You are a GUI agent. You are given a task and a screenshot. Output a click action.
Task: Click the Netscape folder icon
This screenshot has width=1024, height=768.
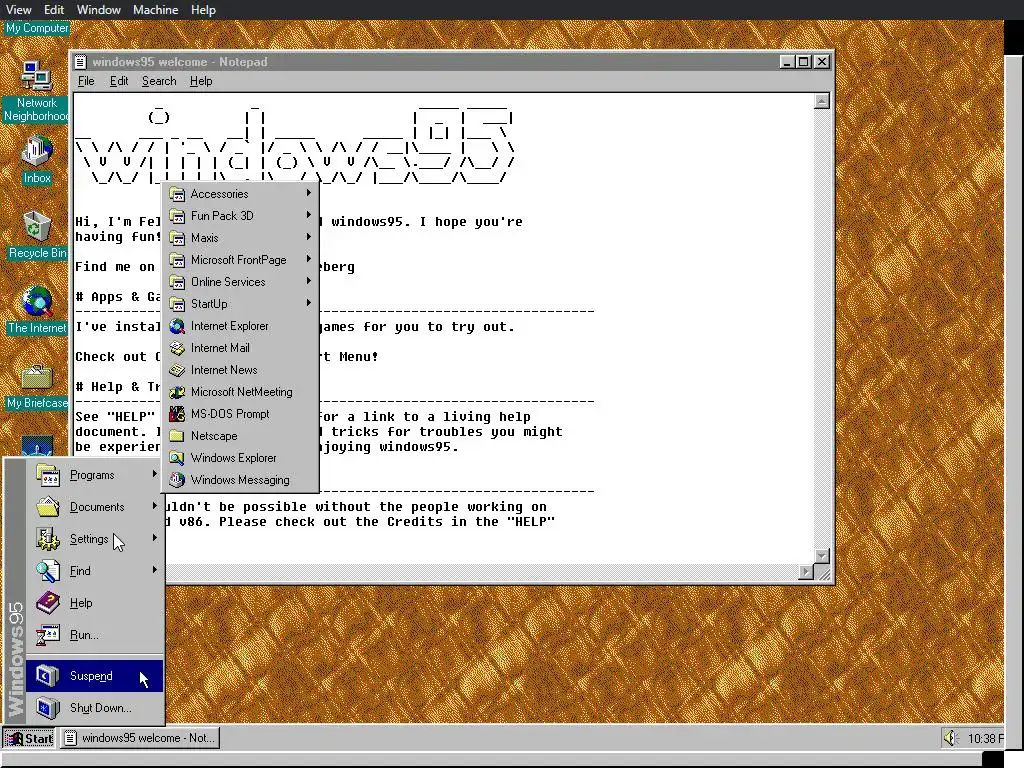(177, 436)
